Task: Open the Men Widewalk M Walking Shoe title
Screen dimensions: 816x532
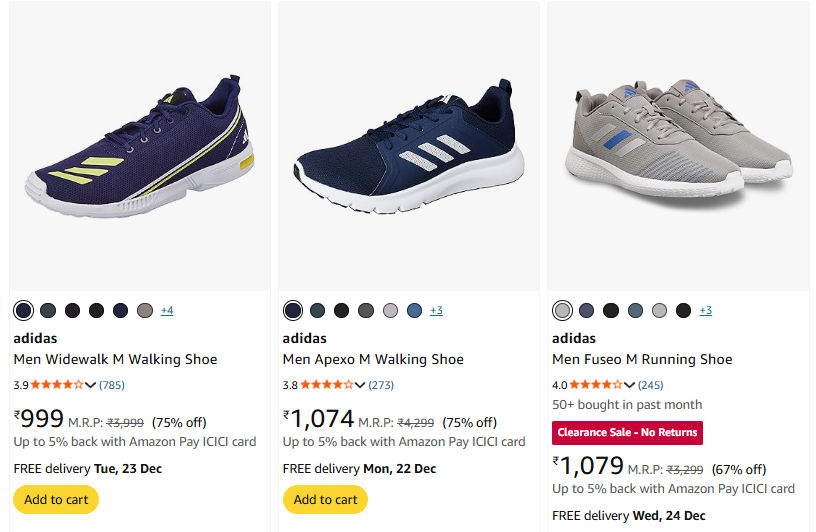Action: [x=115, y=359]
